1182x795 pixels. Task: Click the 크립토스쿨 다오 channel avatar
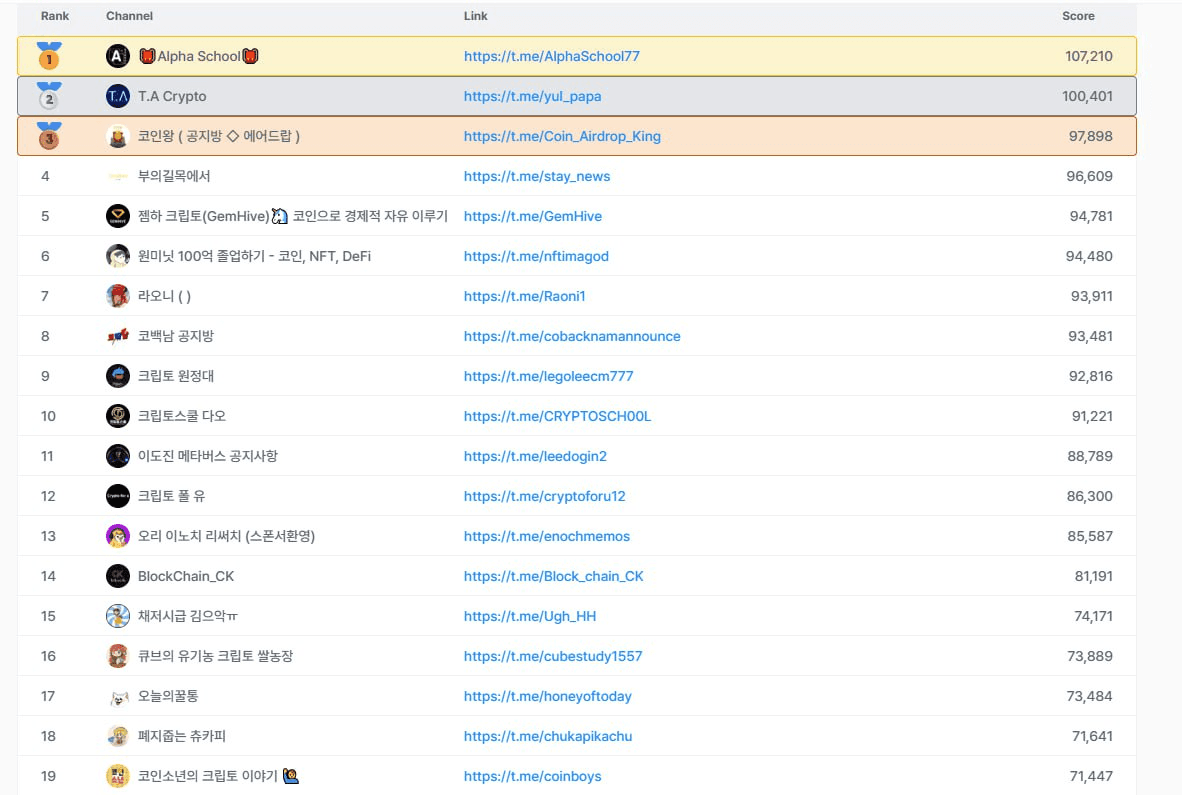pyautogui.click(x=118, y=416)
